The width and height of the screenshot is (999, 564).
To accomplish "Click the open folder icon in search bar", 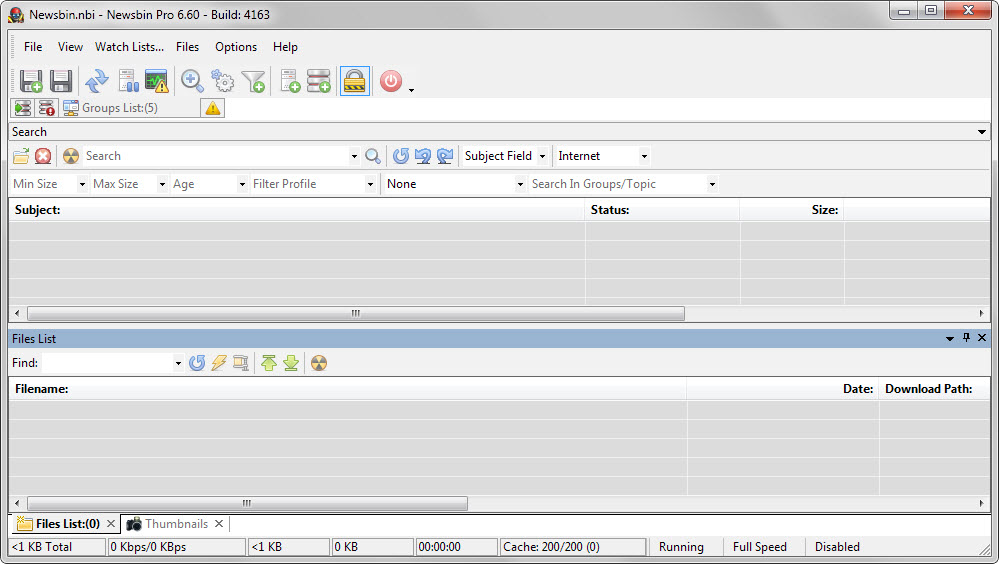I will [21, 156].
